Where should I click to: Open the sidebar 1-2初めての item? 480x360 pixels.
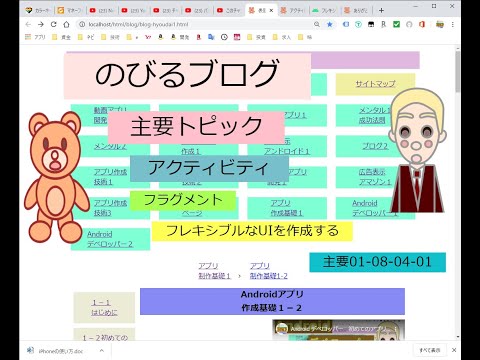105,338
